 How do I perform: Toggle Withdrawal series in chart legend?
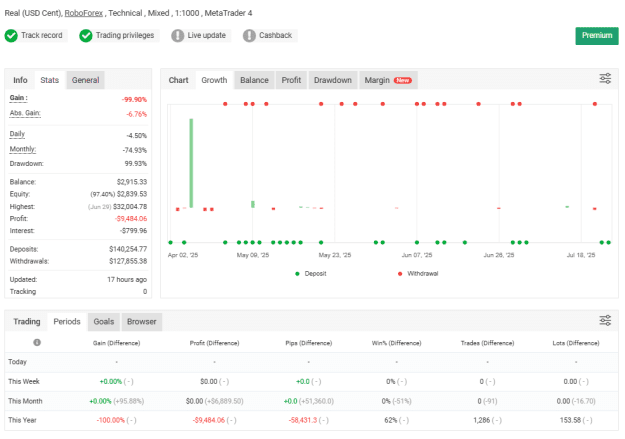[418, 274]
